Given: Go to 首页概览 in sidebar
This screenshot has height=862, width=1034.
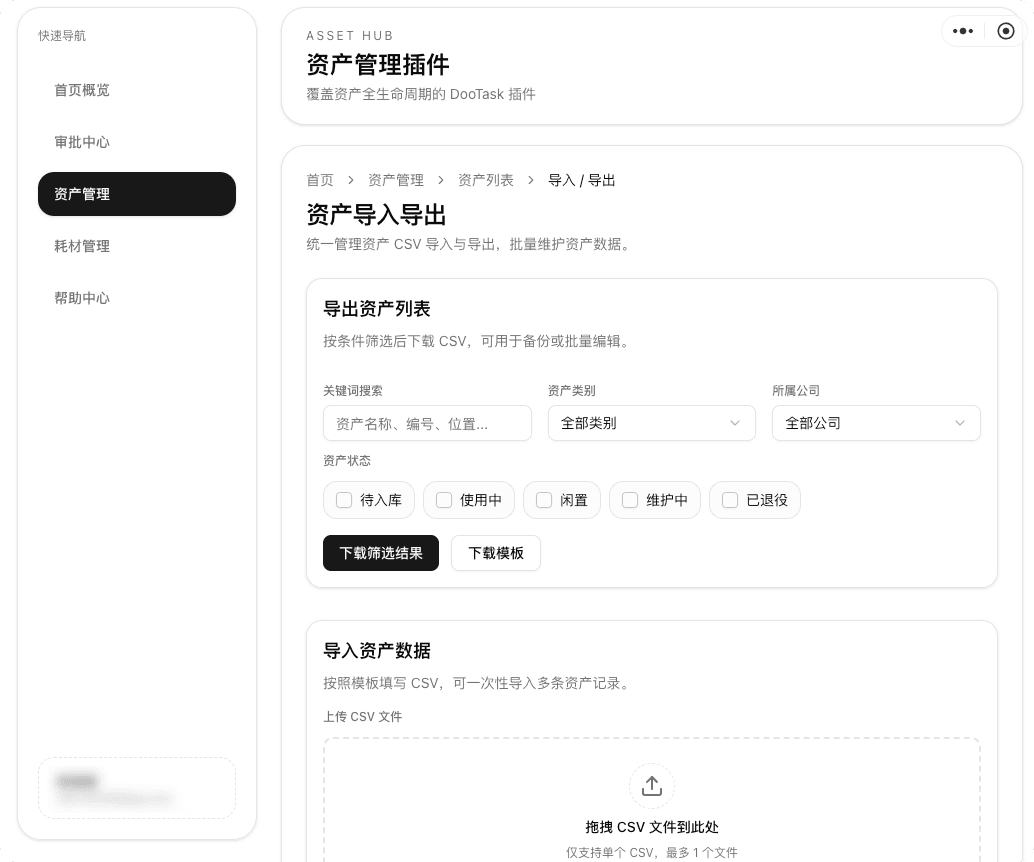Looking at the screenshot, I should click(137, 90).
